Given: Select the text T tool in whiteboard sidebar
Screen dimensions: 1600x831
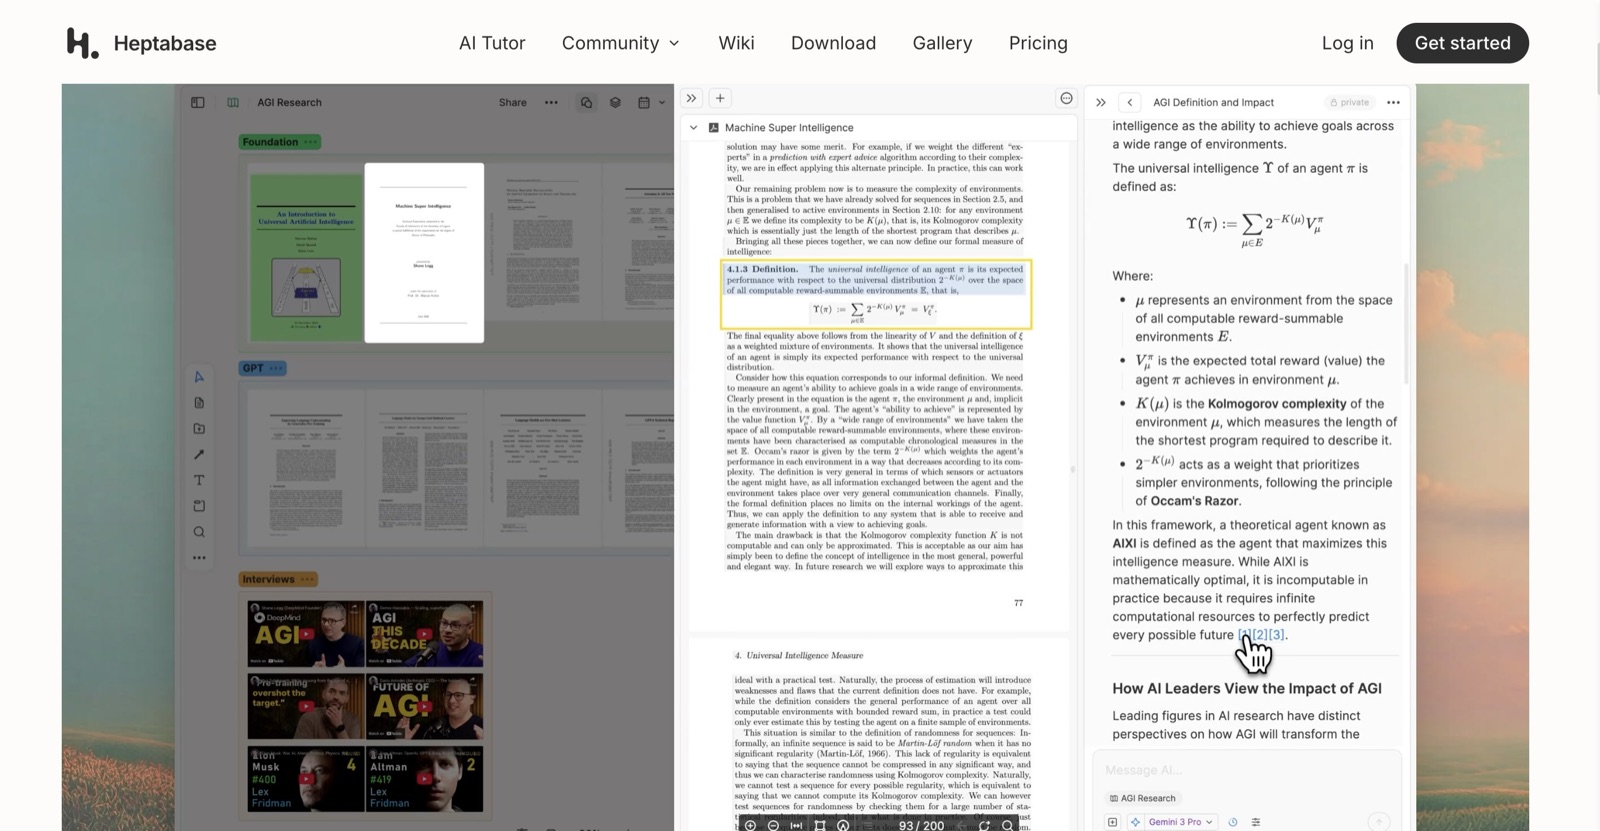Looking at the screenshot, I should pos(199,481).
